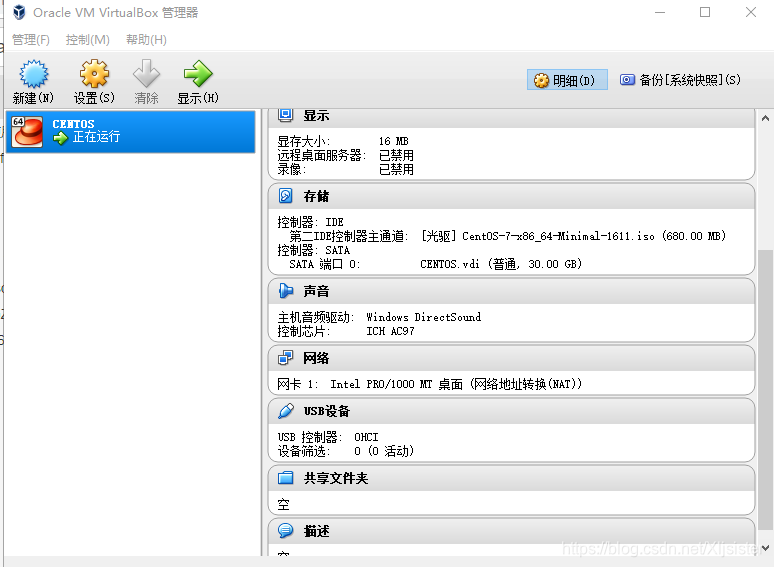
Task: Open 设置(S) settings gear icon
Action: (x=94, y=74)
